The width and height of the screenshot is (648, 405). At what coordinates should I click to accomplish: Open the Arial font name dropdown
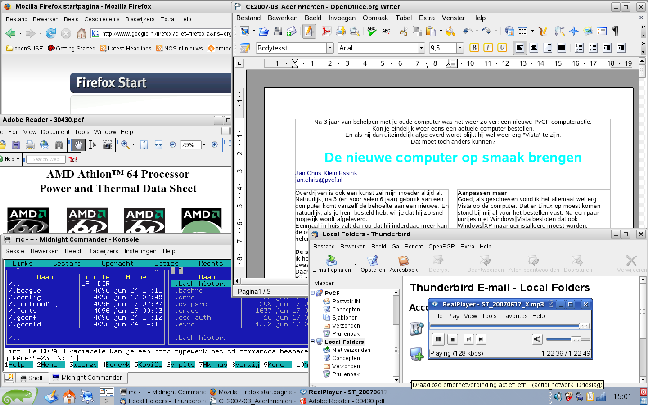pos(421,48)
